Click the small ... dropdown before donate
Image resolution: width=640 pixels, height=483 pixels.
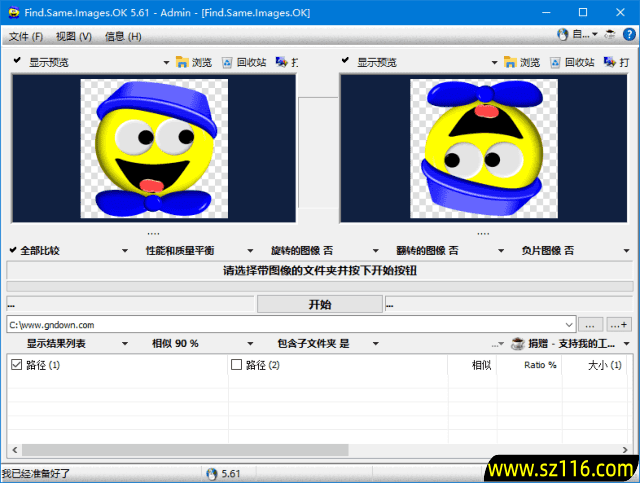(498, 344)
